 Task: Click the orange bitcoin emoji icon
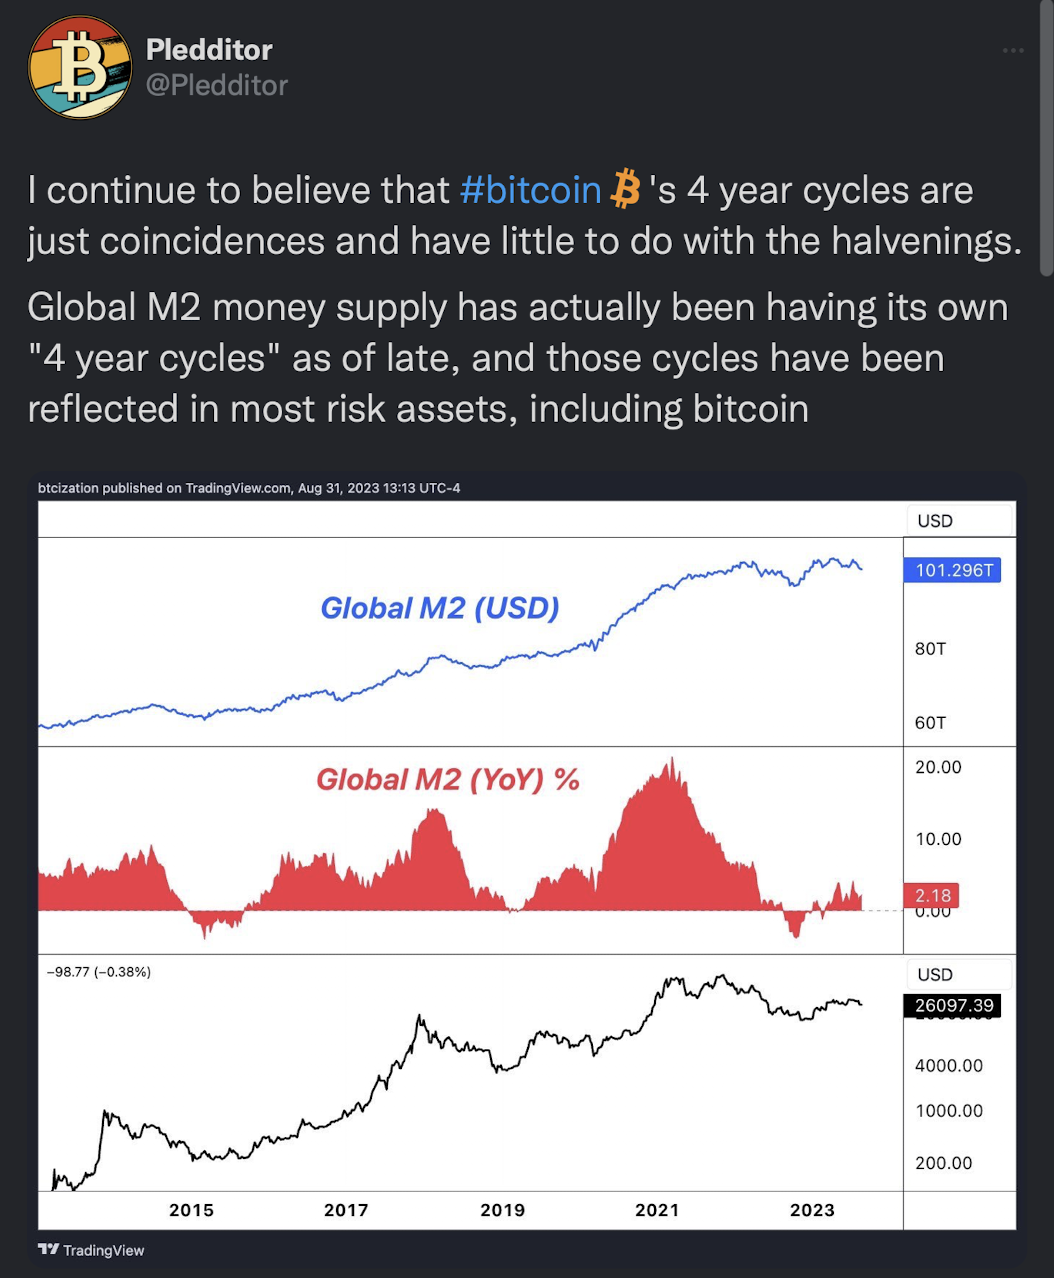[625, 189]
